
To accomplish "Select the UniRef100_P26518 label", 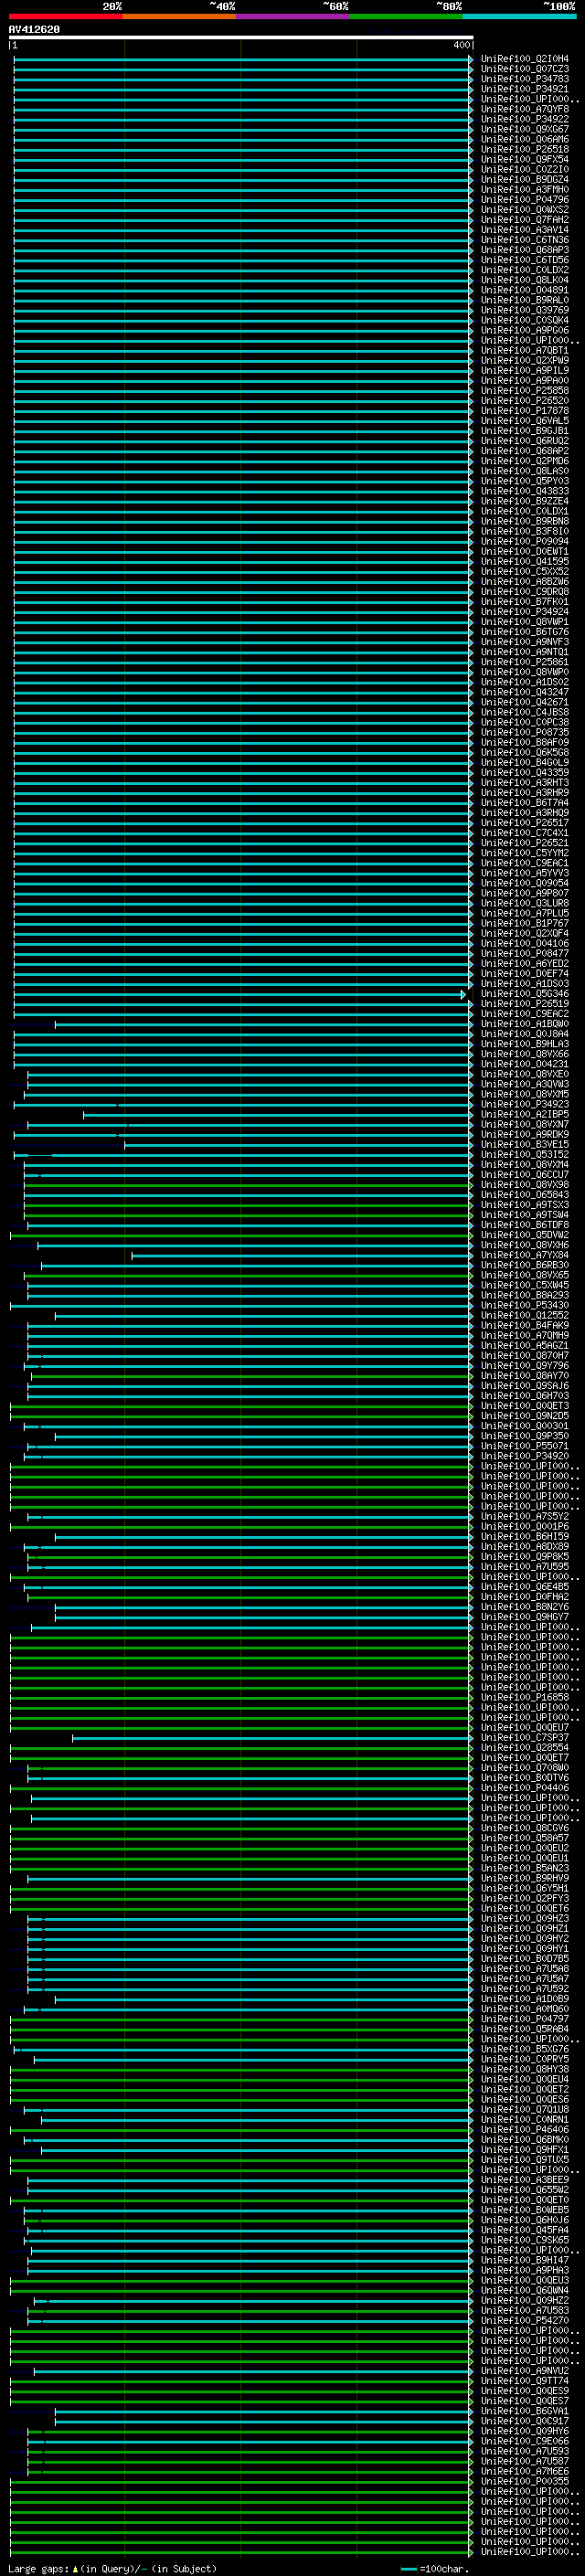I will (x=525, y=149).
